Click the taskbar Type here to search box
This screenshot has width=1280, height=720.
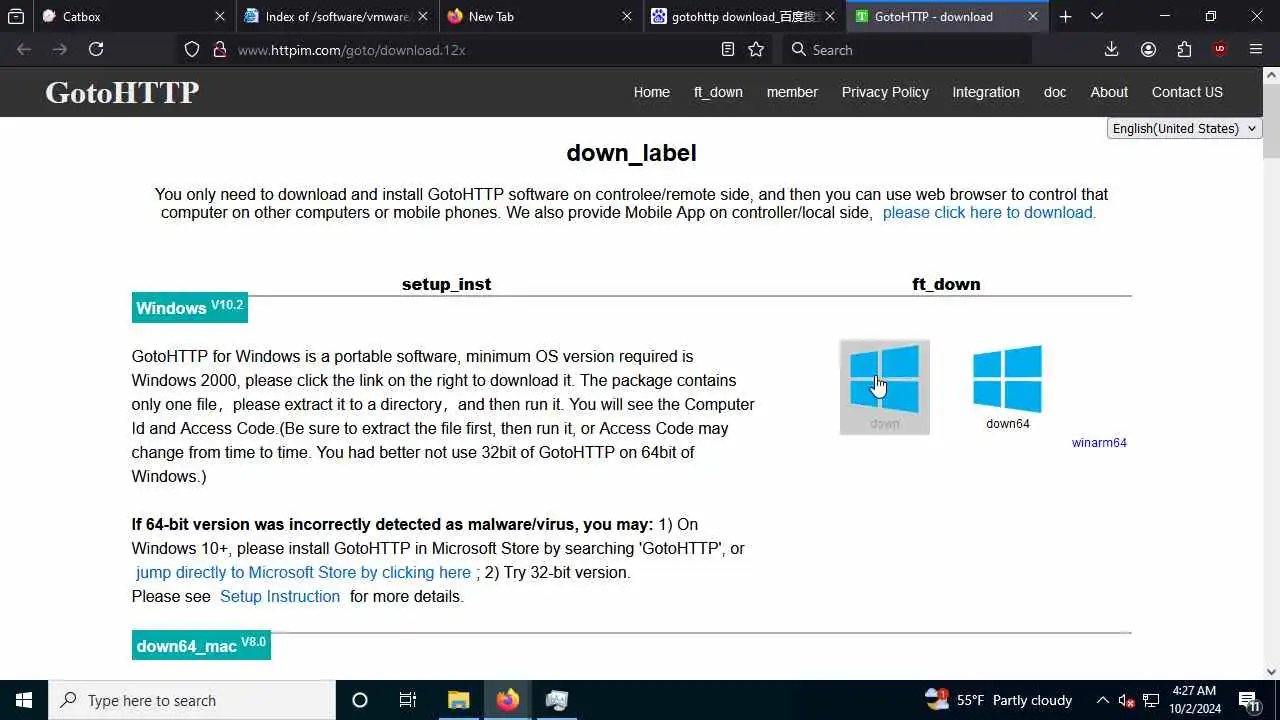click(x=192, y=700)
